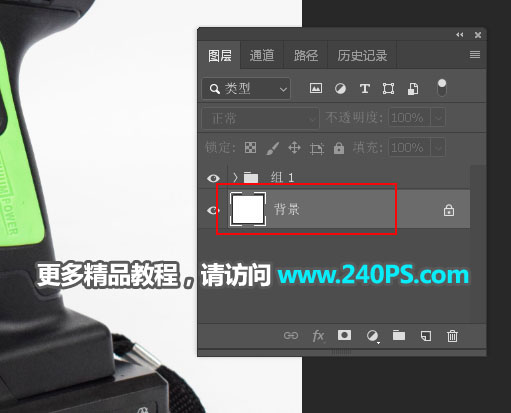This screenshot has height=413, width=511.
Task: Expand the 组 1 group chevron
Action: pyautogui.click(x=235, y=177)
